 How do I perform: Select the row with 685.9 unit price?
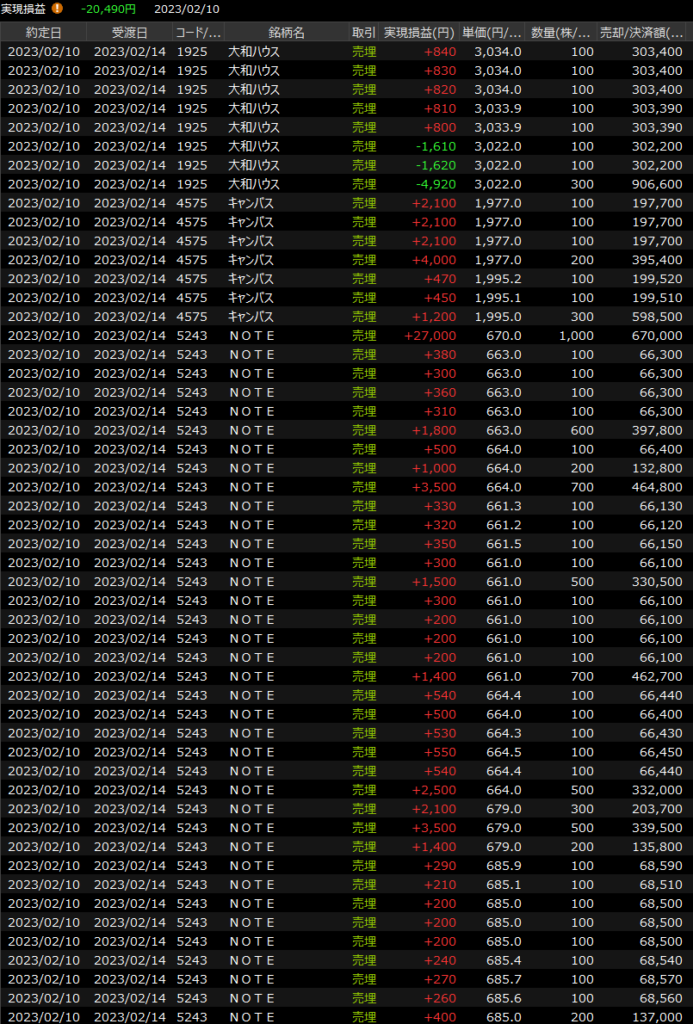(346, 866)
